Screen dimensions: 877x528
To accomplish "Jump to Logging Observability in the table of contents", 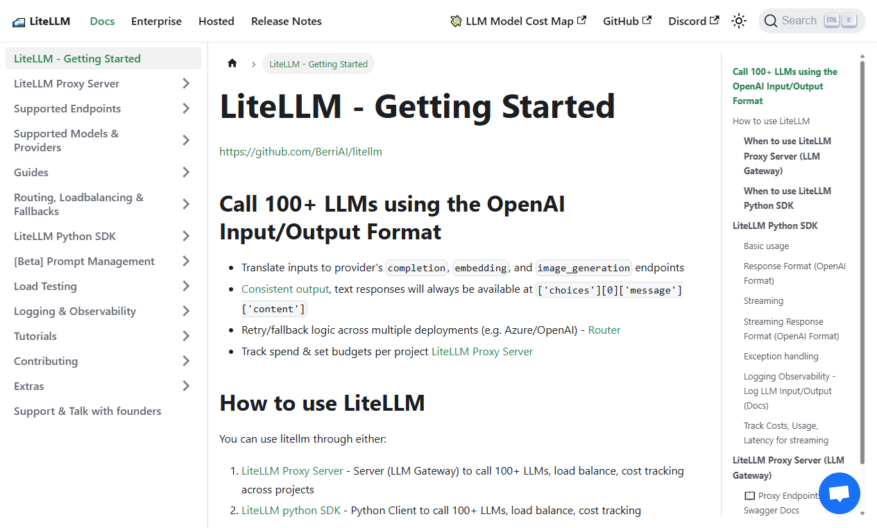I will pos(789,390).
